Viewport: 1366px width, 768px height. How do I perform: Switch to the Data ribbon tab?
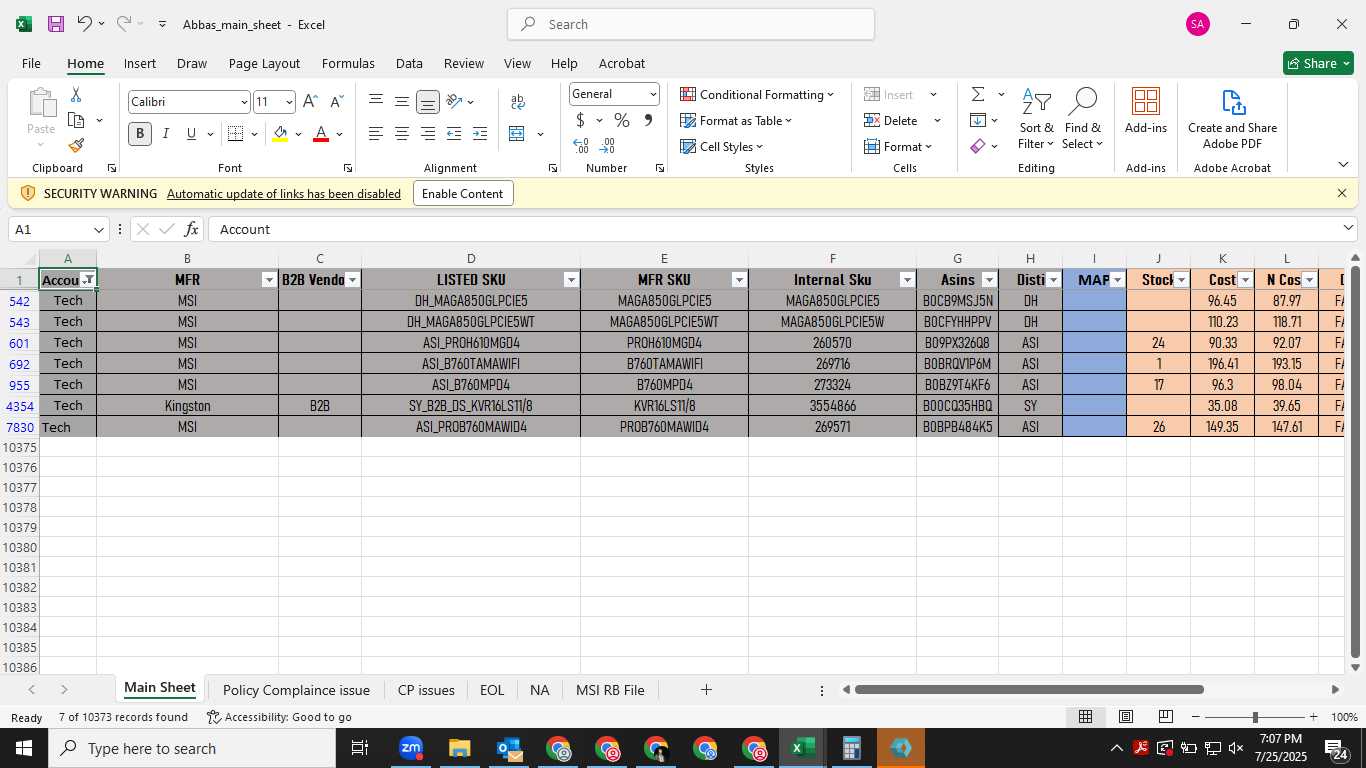point(409,63)
